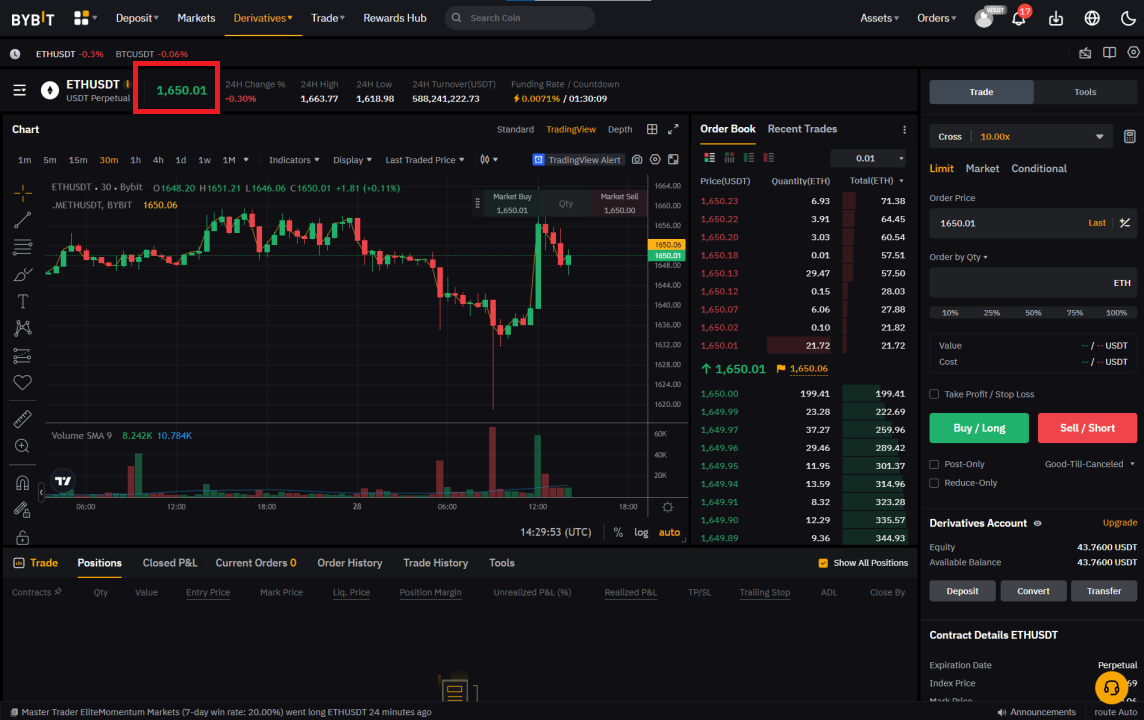The image size is (1144, 720).
Task: Open order book more options menu
Action: 905,130
